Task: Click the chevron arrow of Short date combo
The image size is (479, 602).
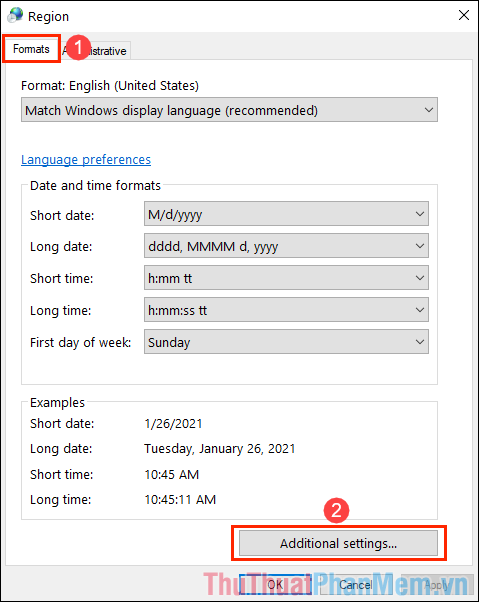Action: click(x=420, y=214)
